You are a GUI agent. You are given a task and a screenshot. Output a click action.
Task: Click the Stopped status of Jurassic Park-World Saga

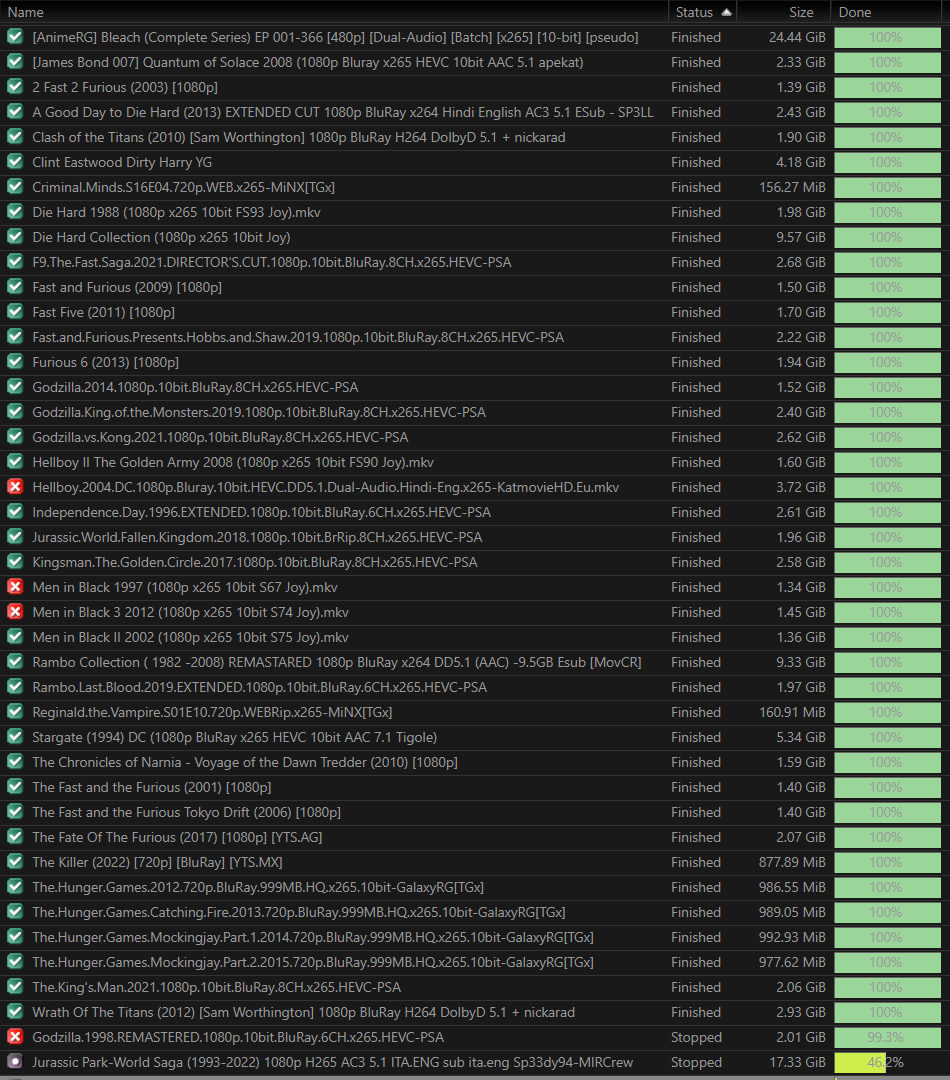click(x=696, y=1062)
